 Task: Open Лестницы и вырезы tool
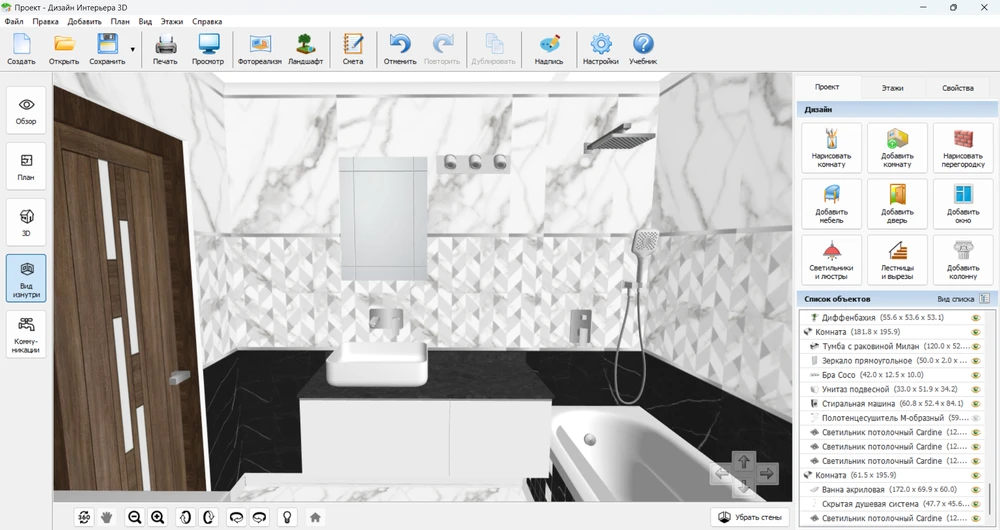pyautogui.click(x=897, y=260)
